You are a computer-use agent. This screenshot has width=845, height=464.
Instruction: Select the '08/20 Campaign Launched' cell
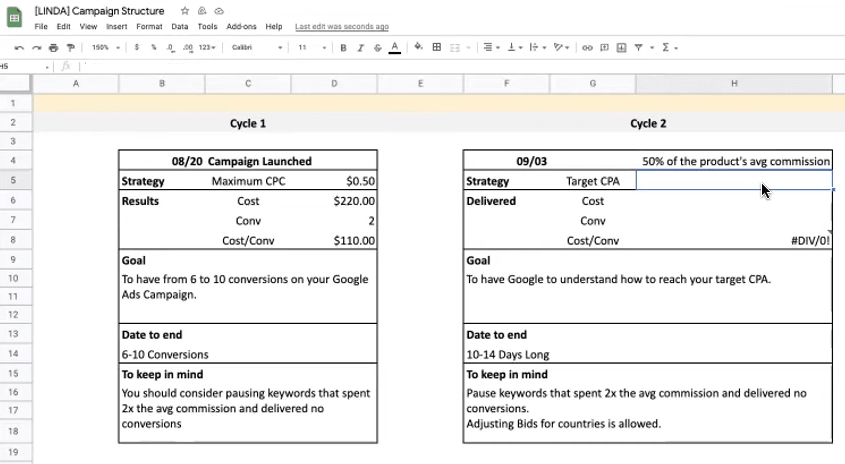coord(248,161)
